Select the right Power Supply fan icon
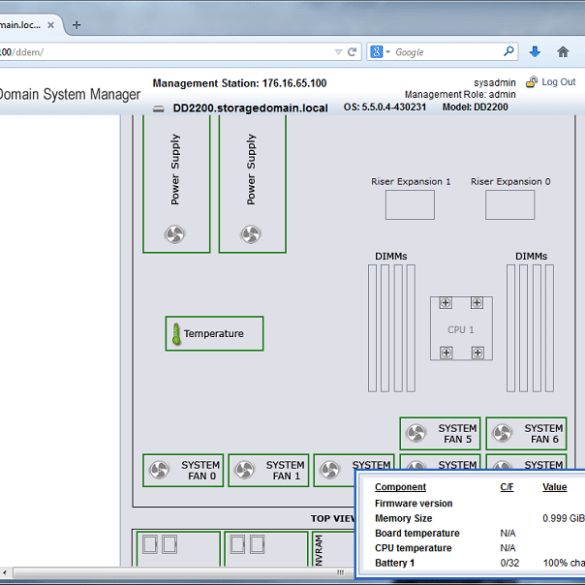The height and width of the screenshot is (585, 585). click(251, 234)
